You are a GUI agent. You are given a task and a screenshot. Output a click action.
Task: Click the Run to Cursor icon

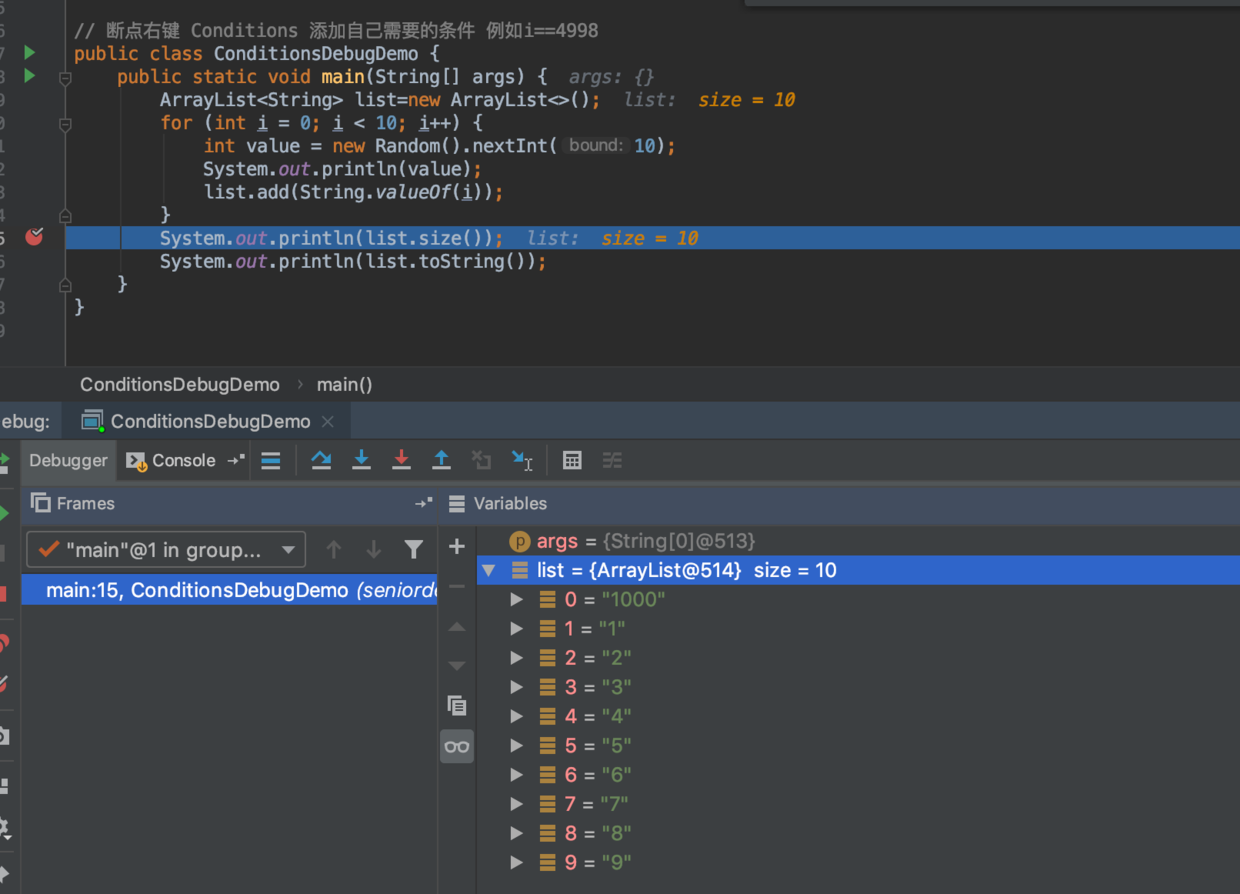[x=522, y=460]
